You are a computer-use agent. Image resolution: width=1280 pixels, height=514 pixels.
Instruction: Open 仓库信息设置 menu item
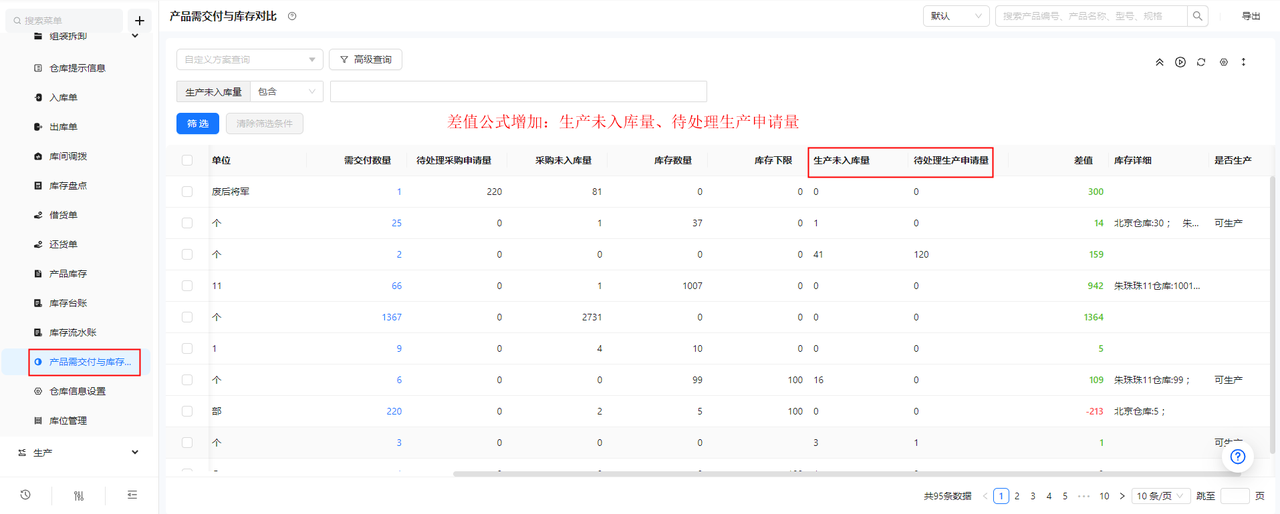[79, 391]
